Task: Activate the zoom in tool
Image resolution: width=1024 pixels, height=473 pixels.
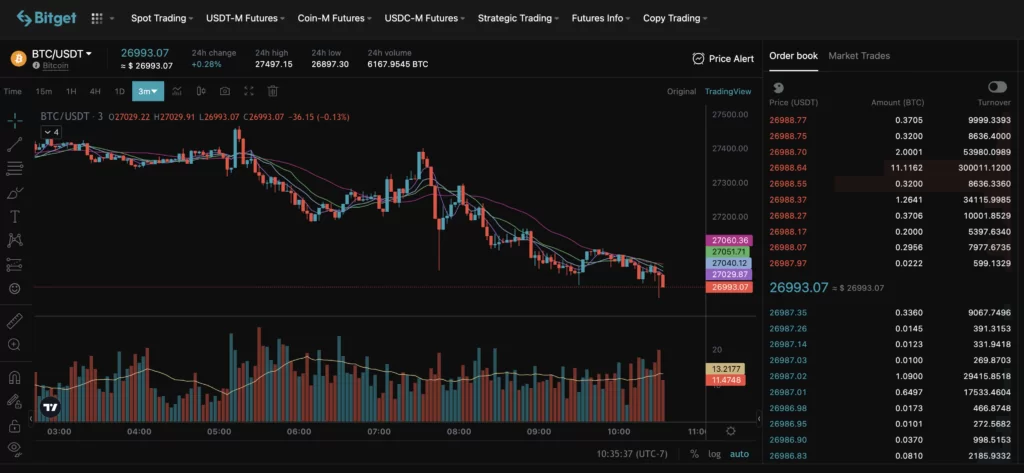Action: pyautogui.click(x=15, y=344)
